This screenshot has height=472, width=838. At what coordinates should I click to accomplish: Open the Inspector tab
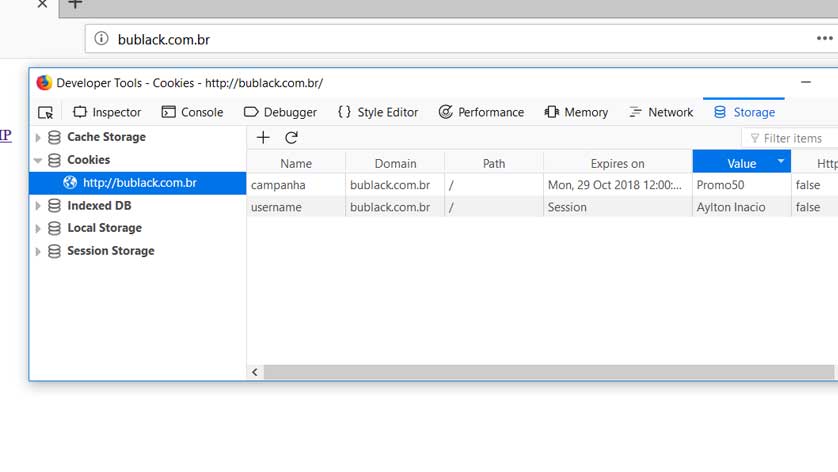107,112
